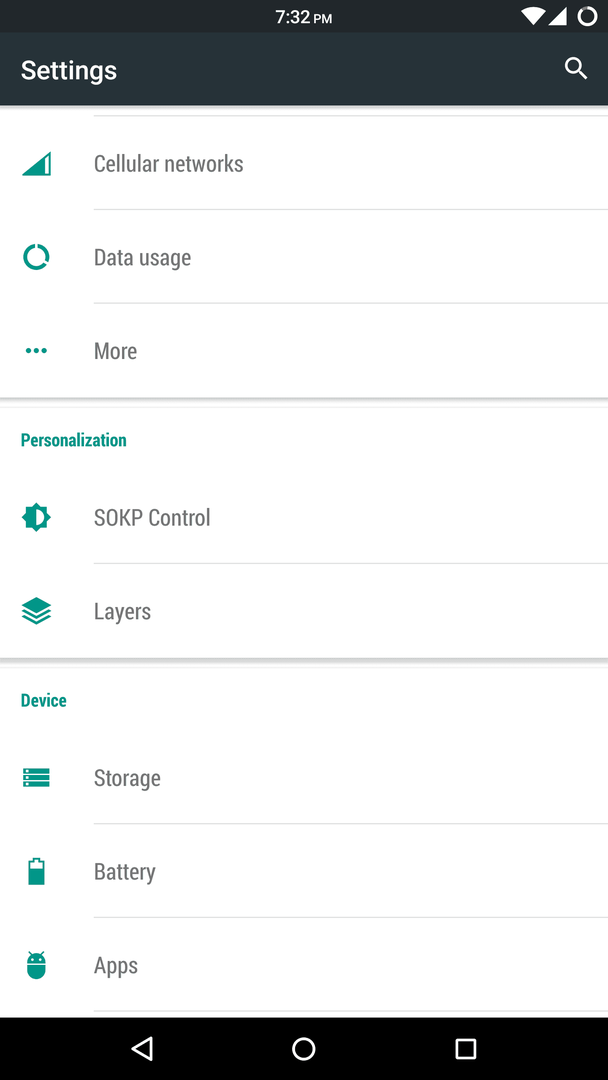608x1080 pixels.
Task: Tap the Battery icon
Action: click(36, 871)
